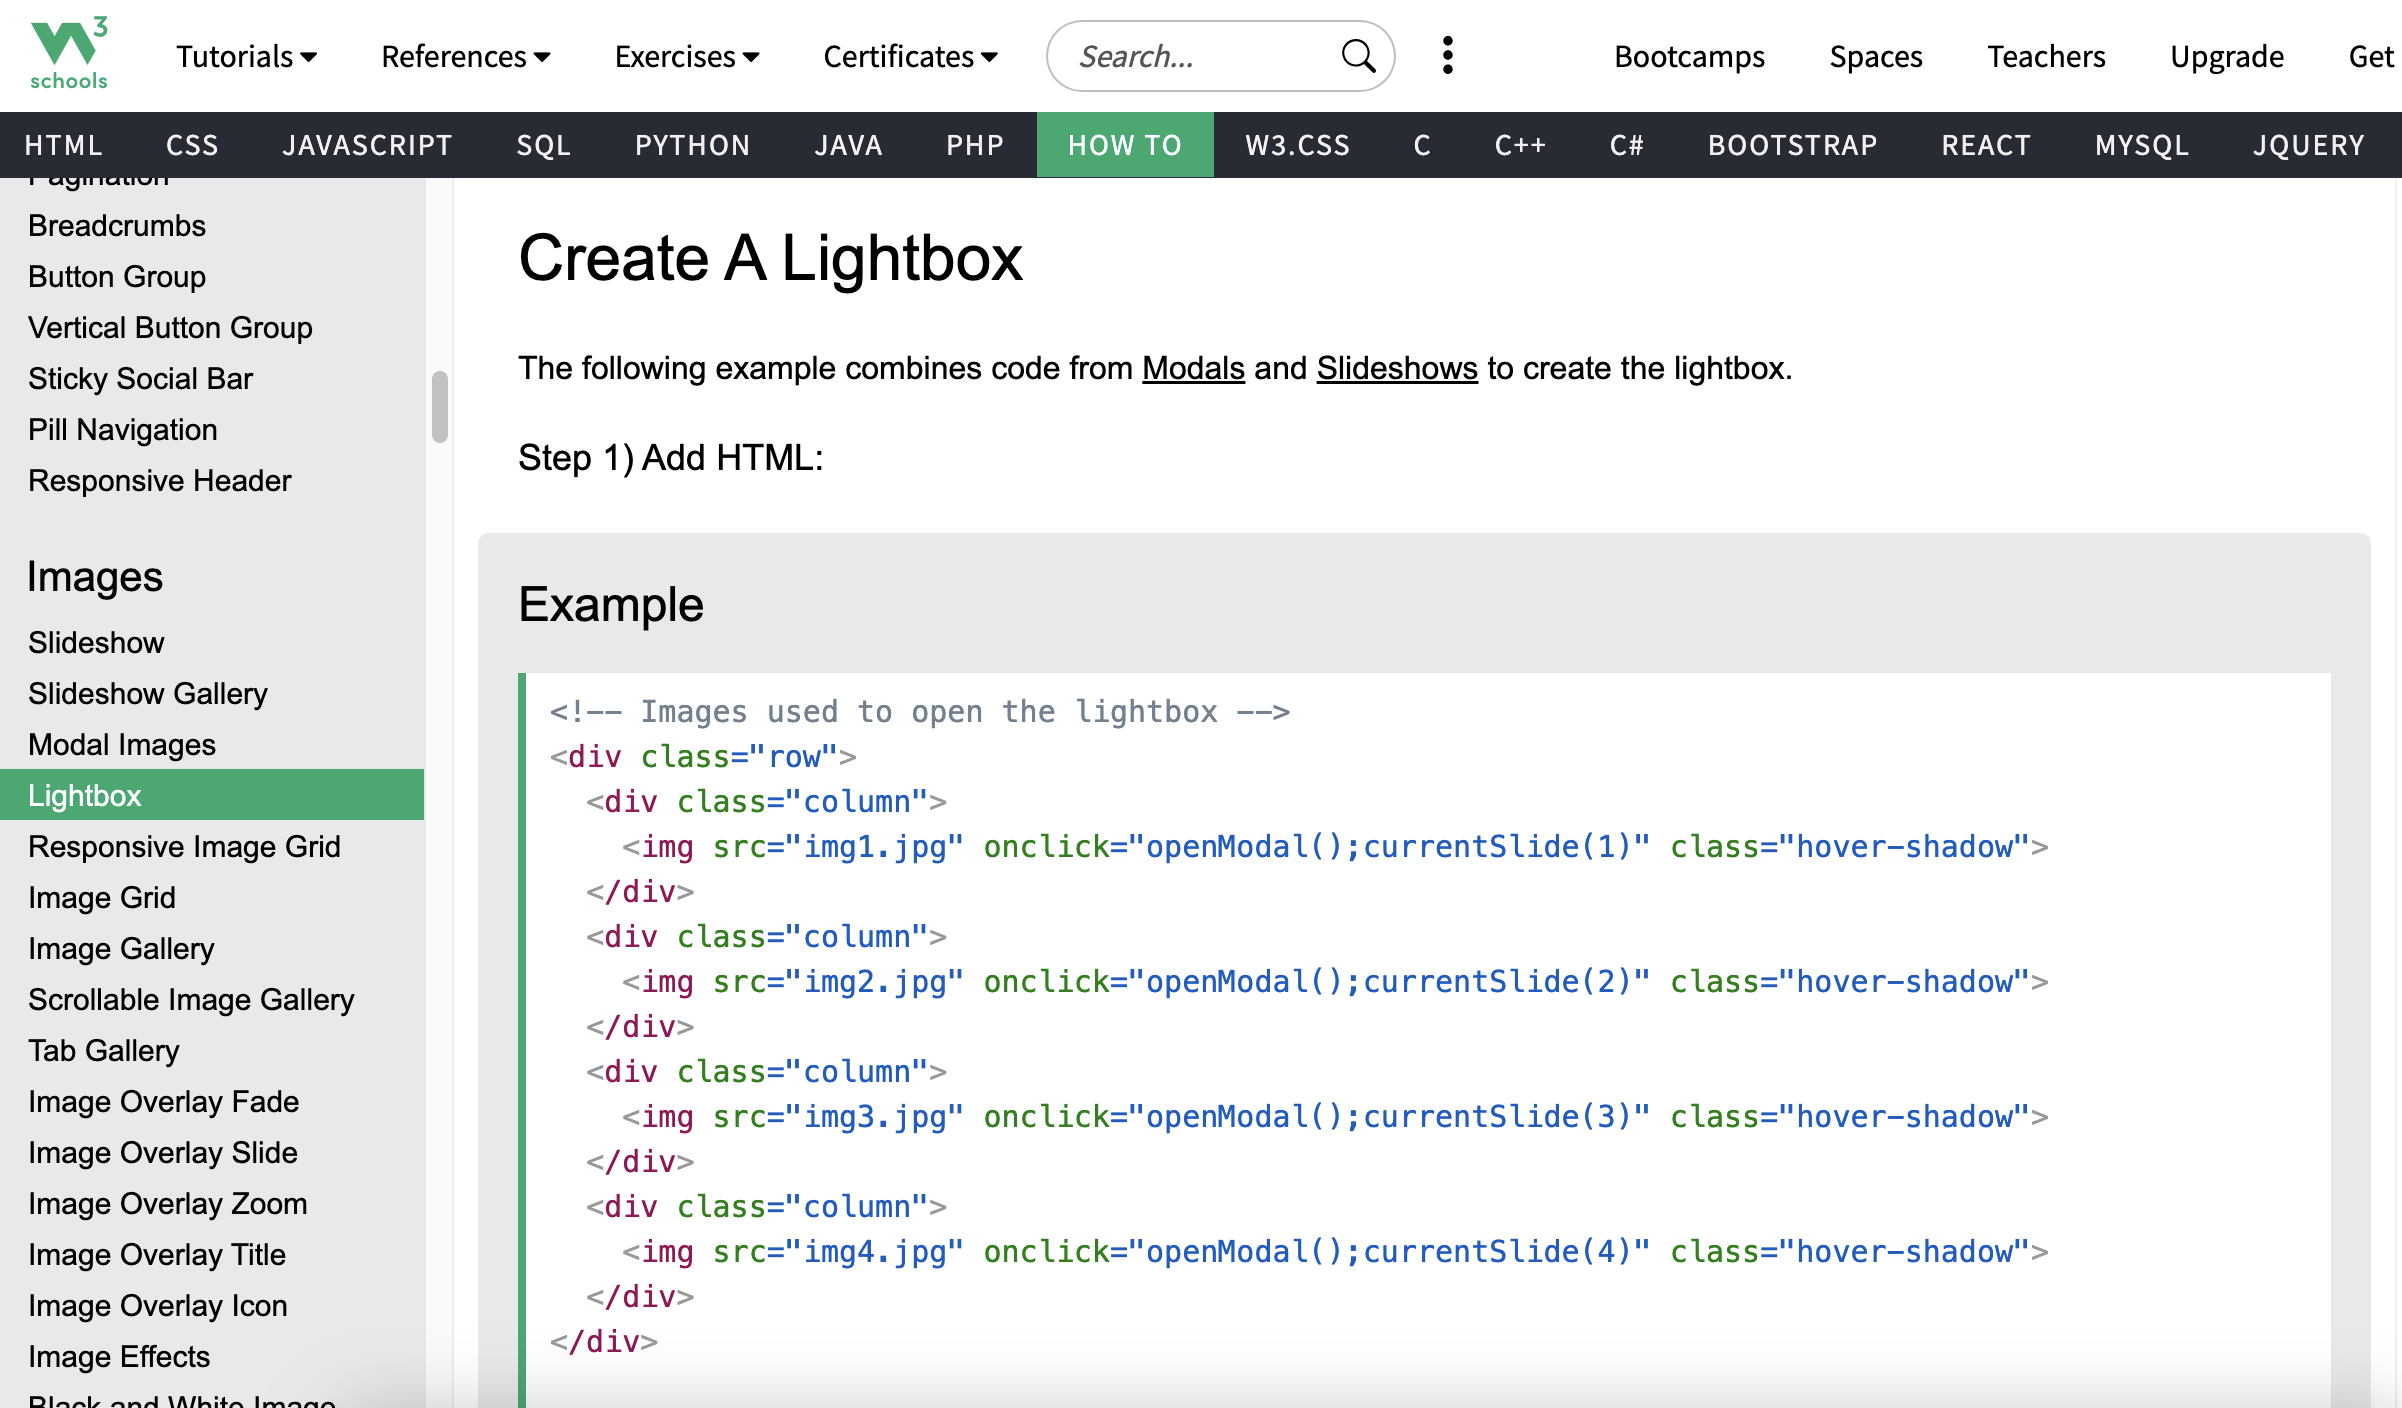Screen dimensions: 2402x1408
Task: Open the three-dot overflow menu
Action: (x=1447, y=55)
